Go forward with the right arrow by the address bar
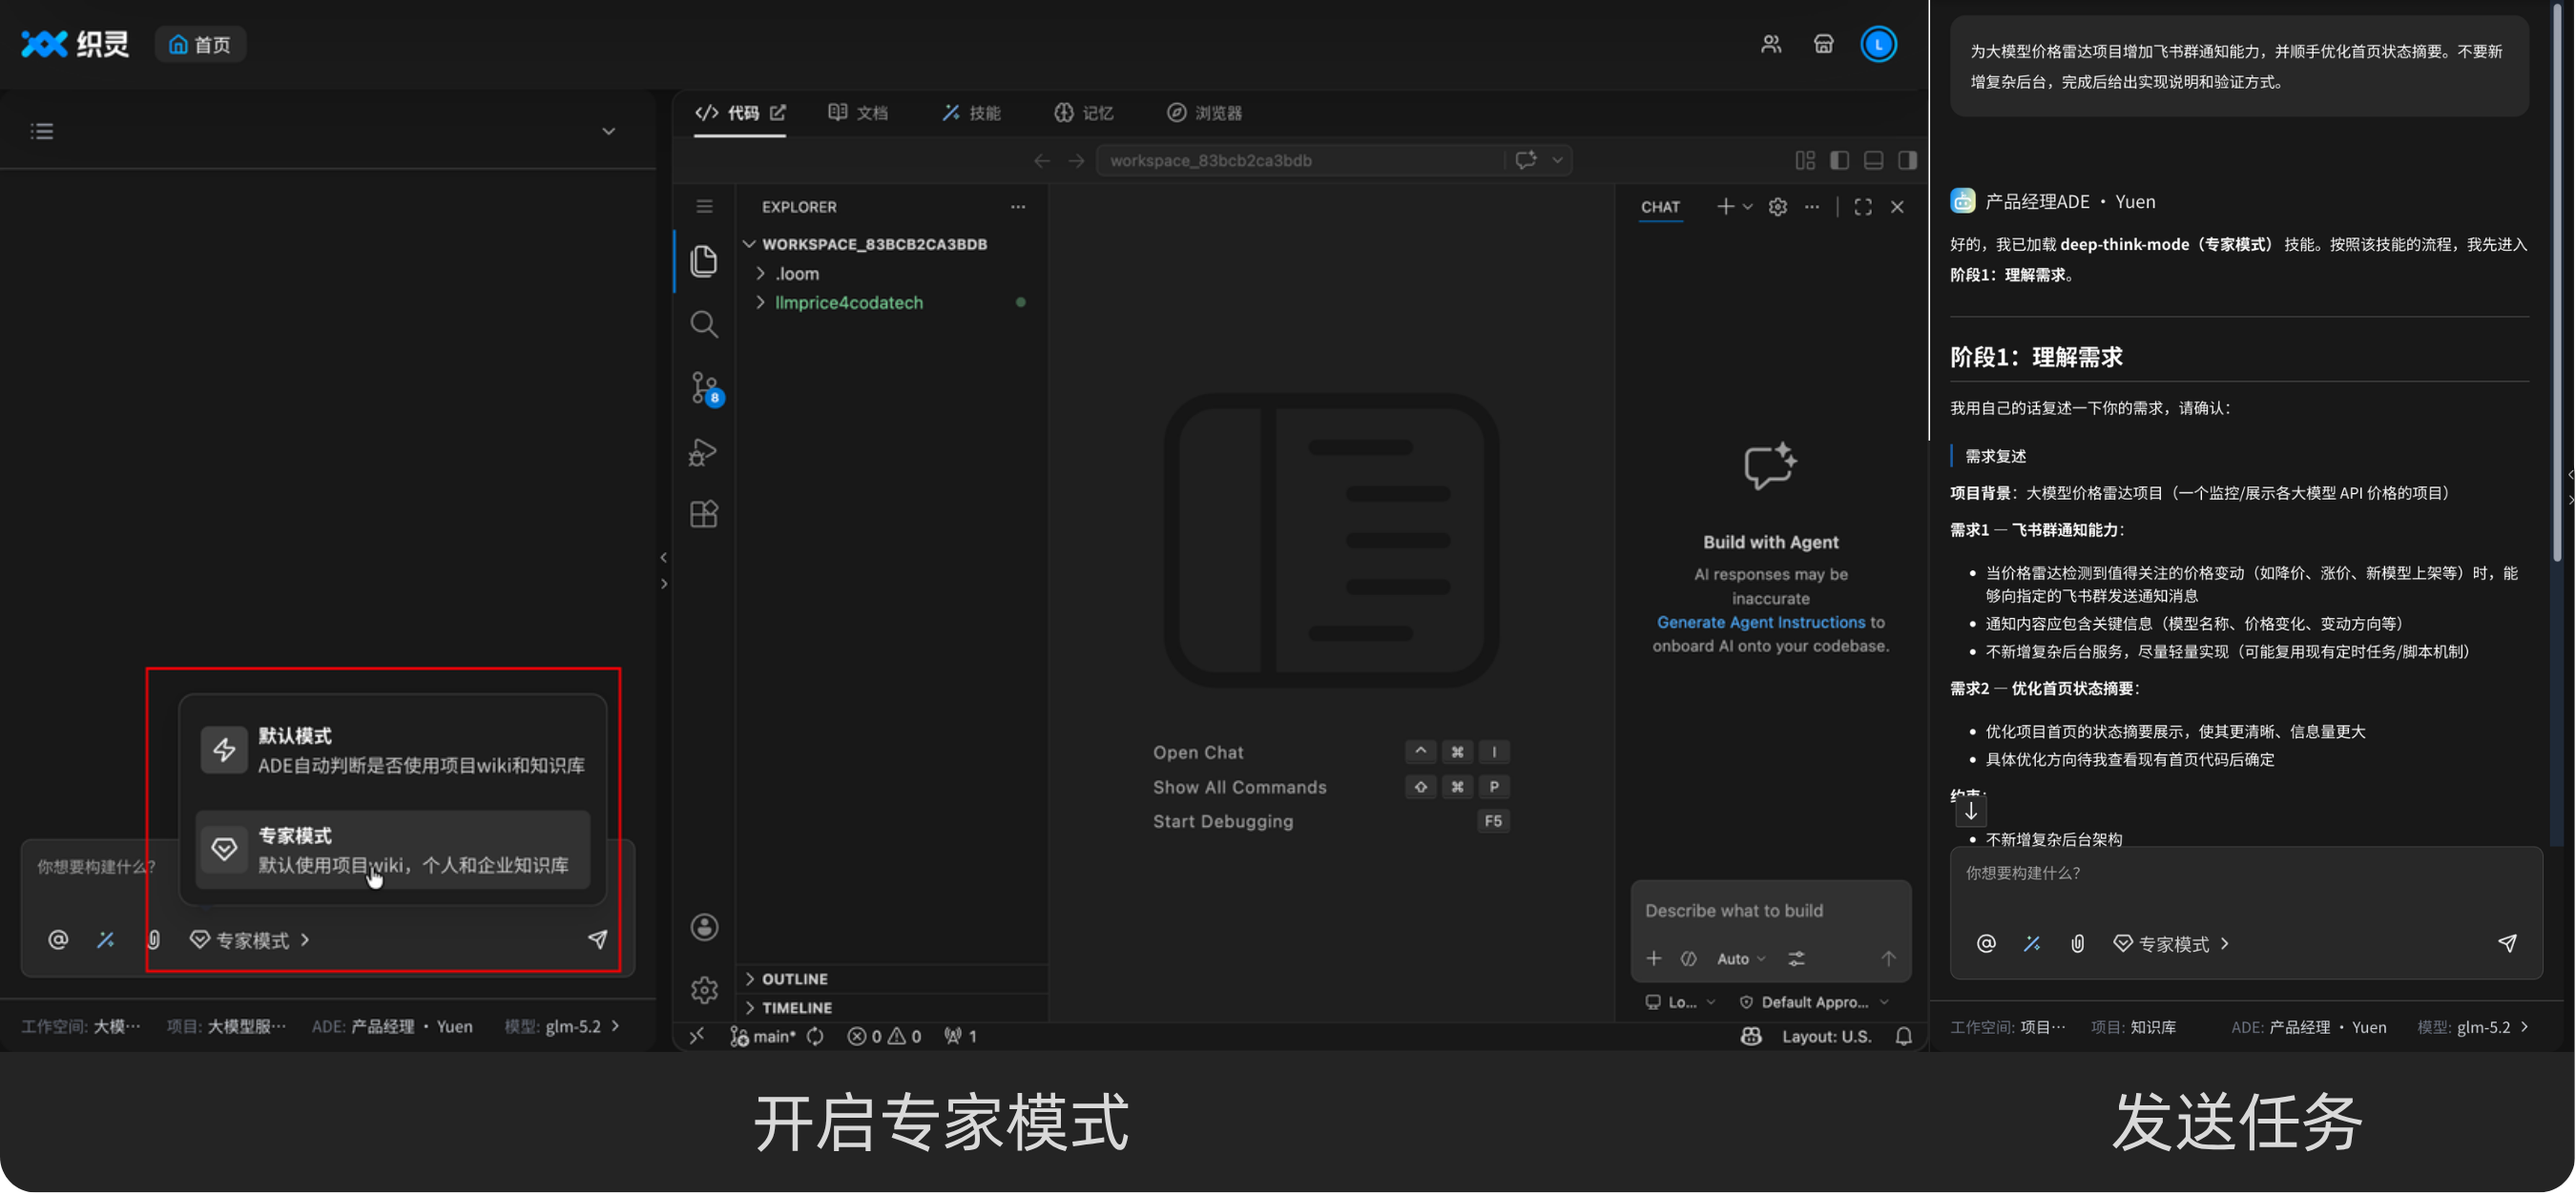Screen dimensions: 2576x1195 point(1076,160)
